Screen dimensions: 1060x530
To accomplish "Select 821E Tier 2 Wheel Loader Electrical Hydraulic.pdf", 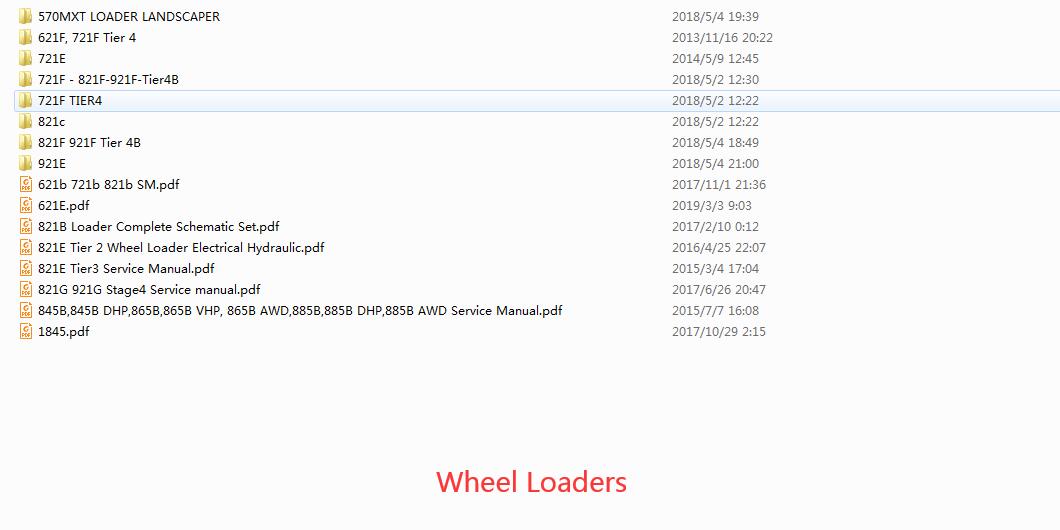I will tap(181, 247).
